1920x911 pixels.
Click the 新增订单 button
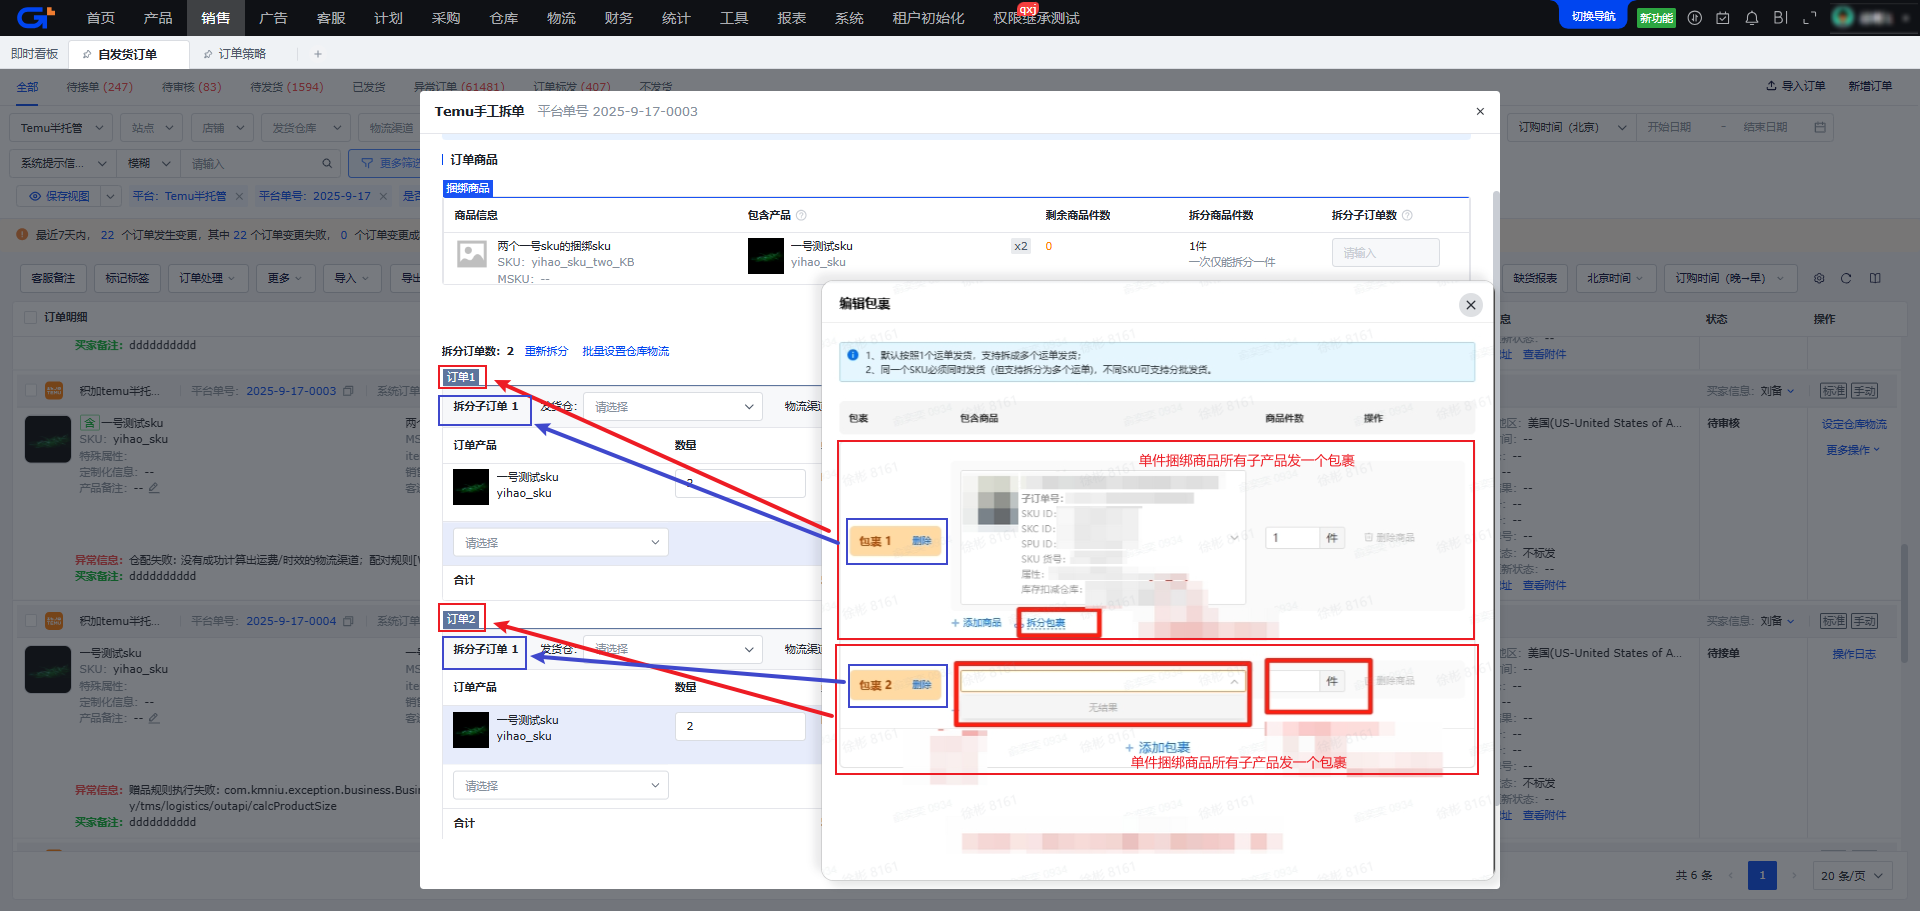coord(1870,86)
